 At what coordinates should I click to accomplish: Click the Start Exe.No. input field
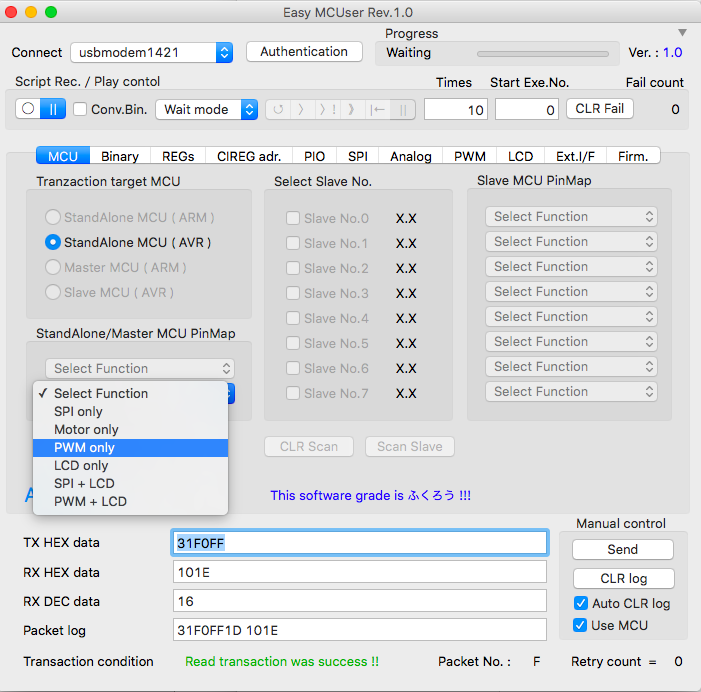527,110
